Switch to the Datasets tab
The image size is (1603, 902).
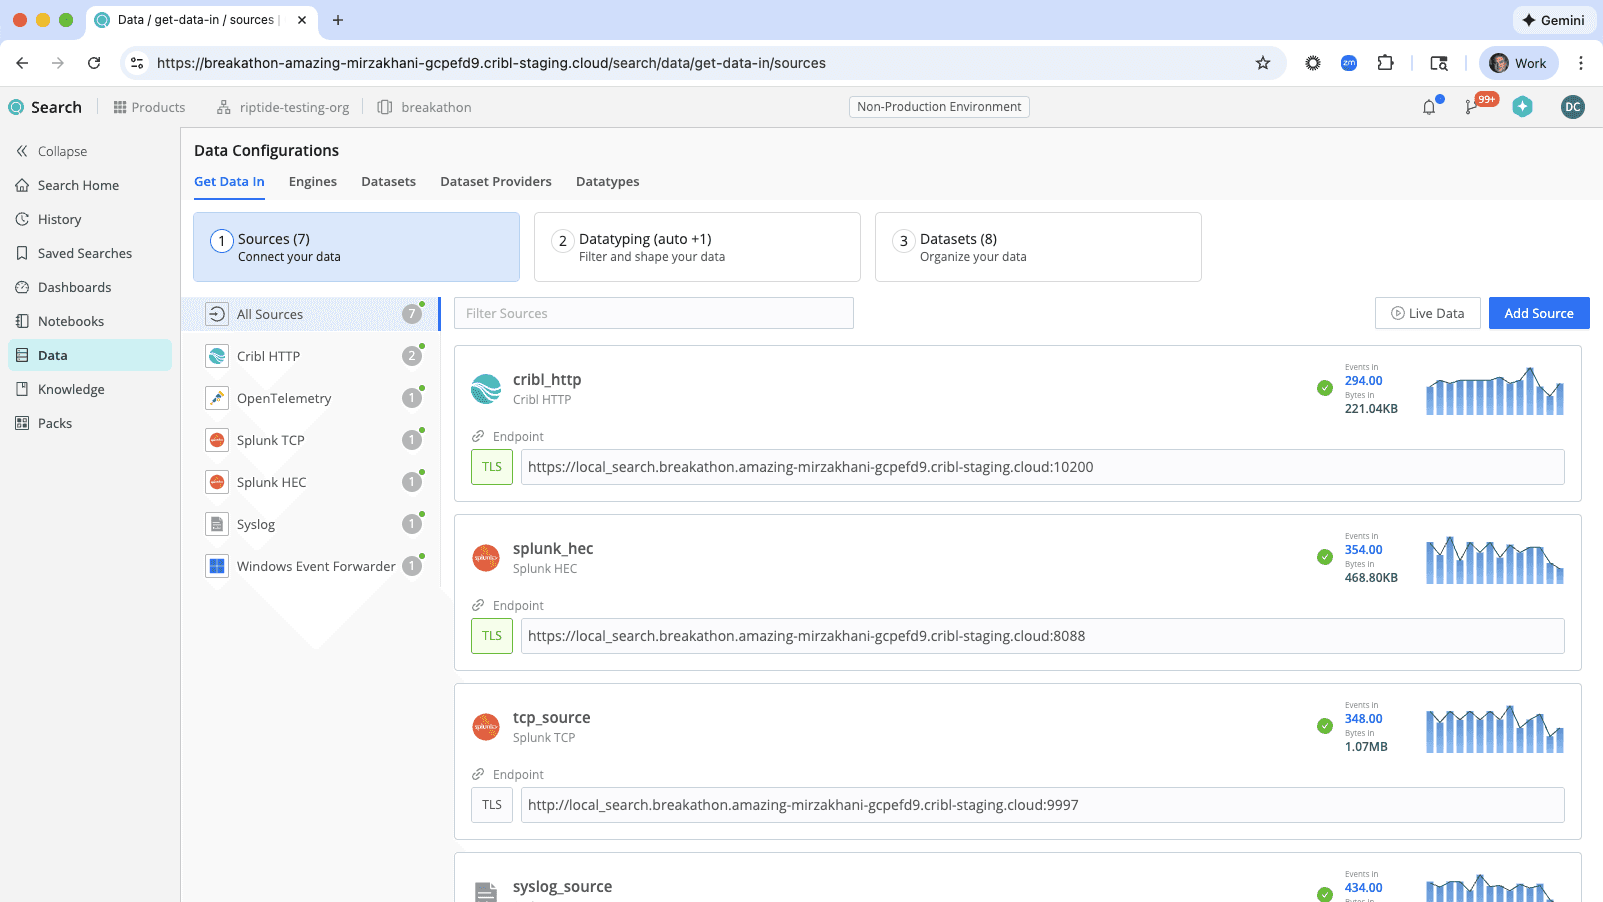click(x=388, y=181)
